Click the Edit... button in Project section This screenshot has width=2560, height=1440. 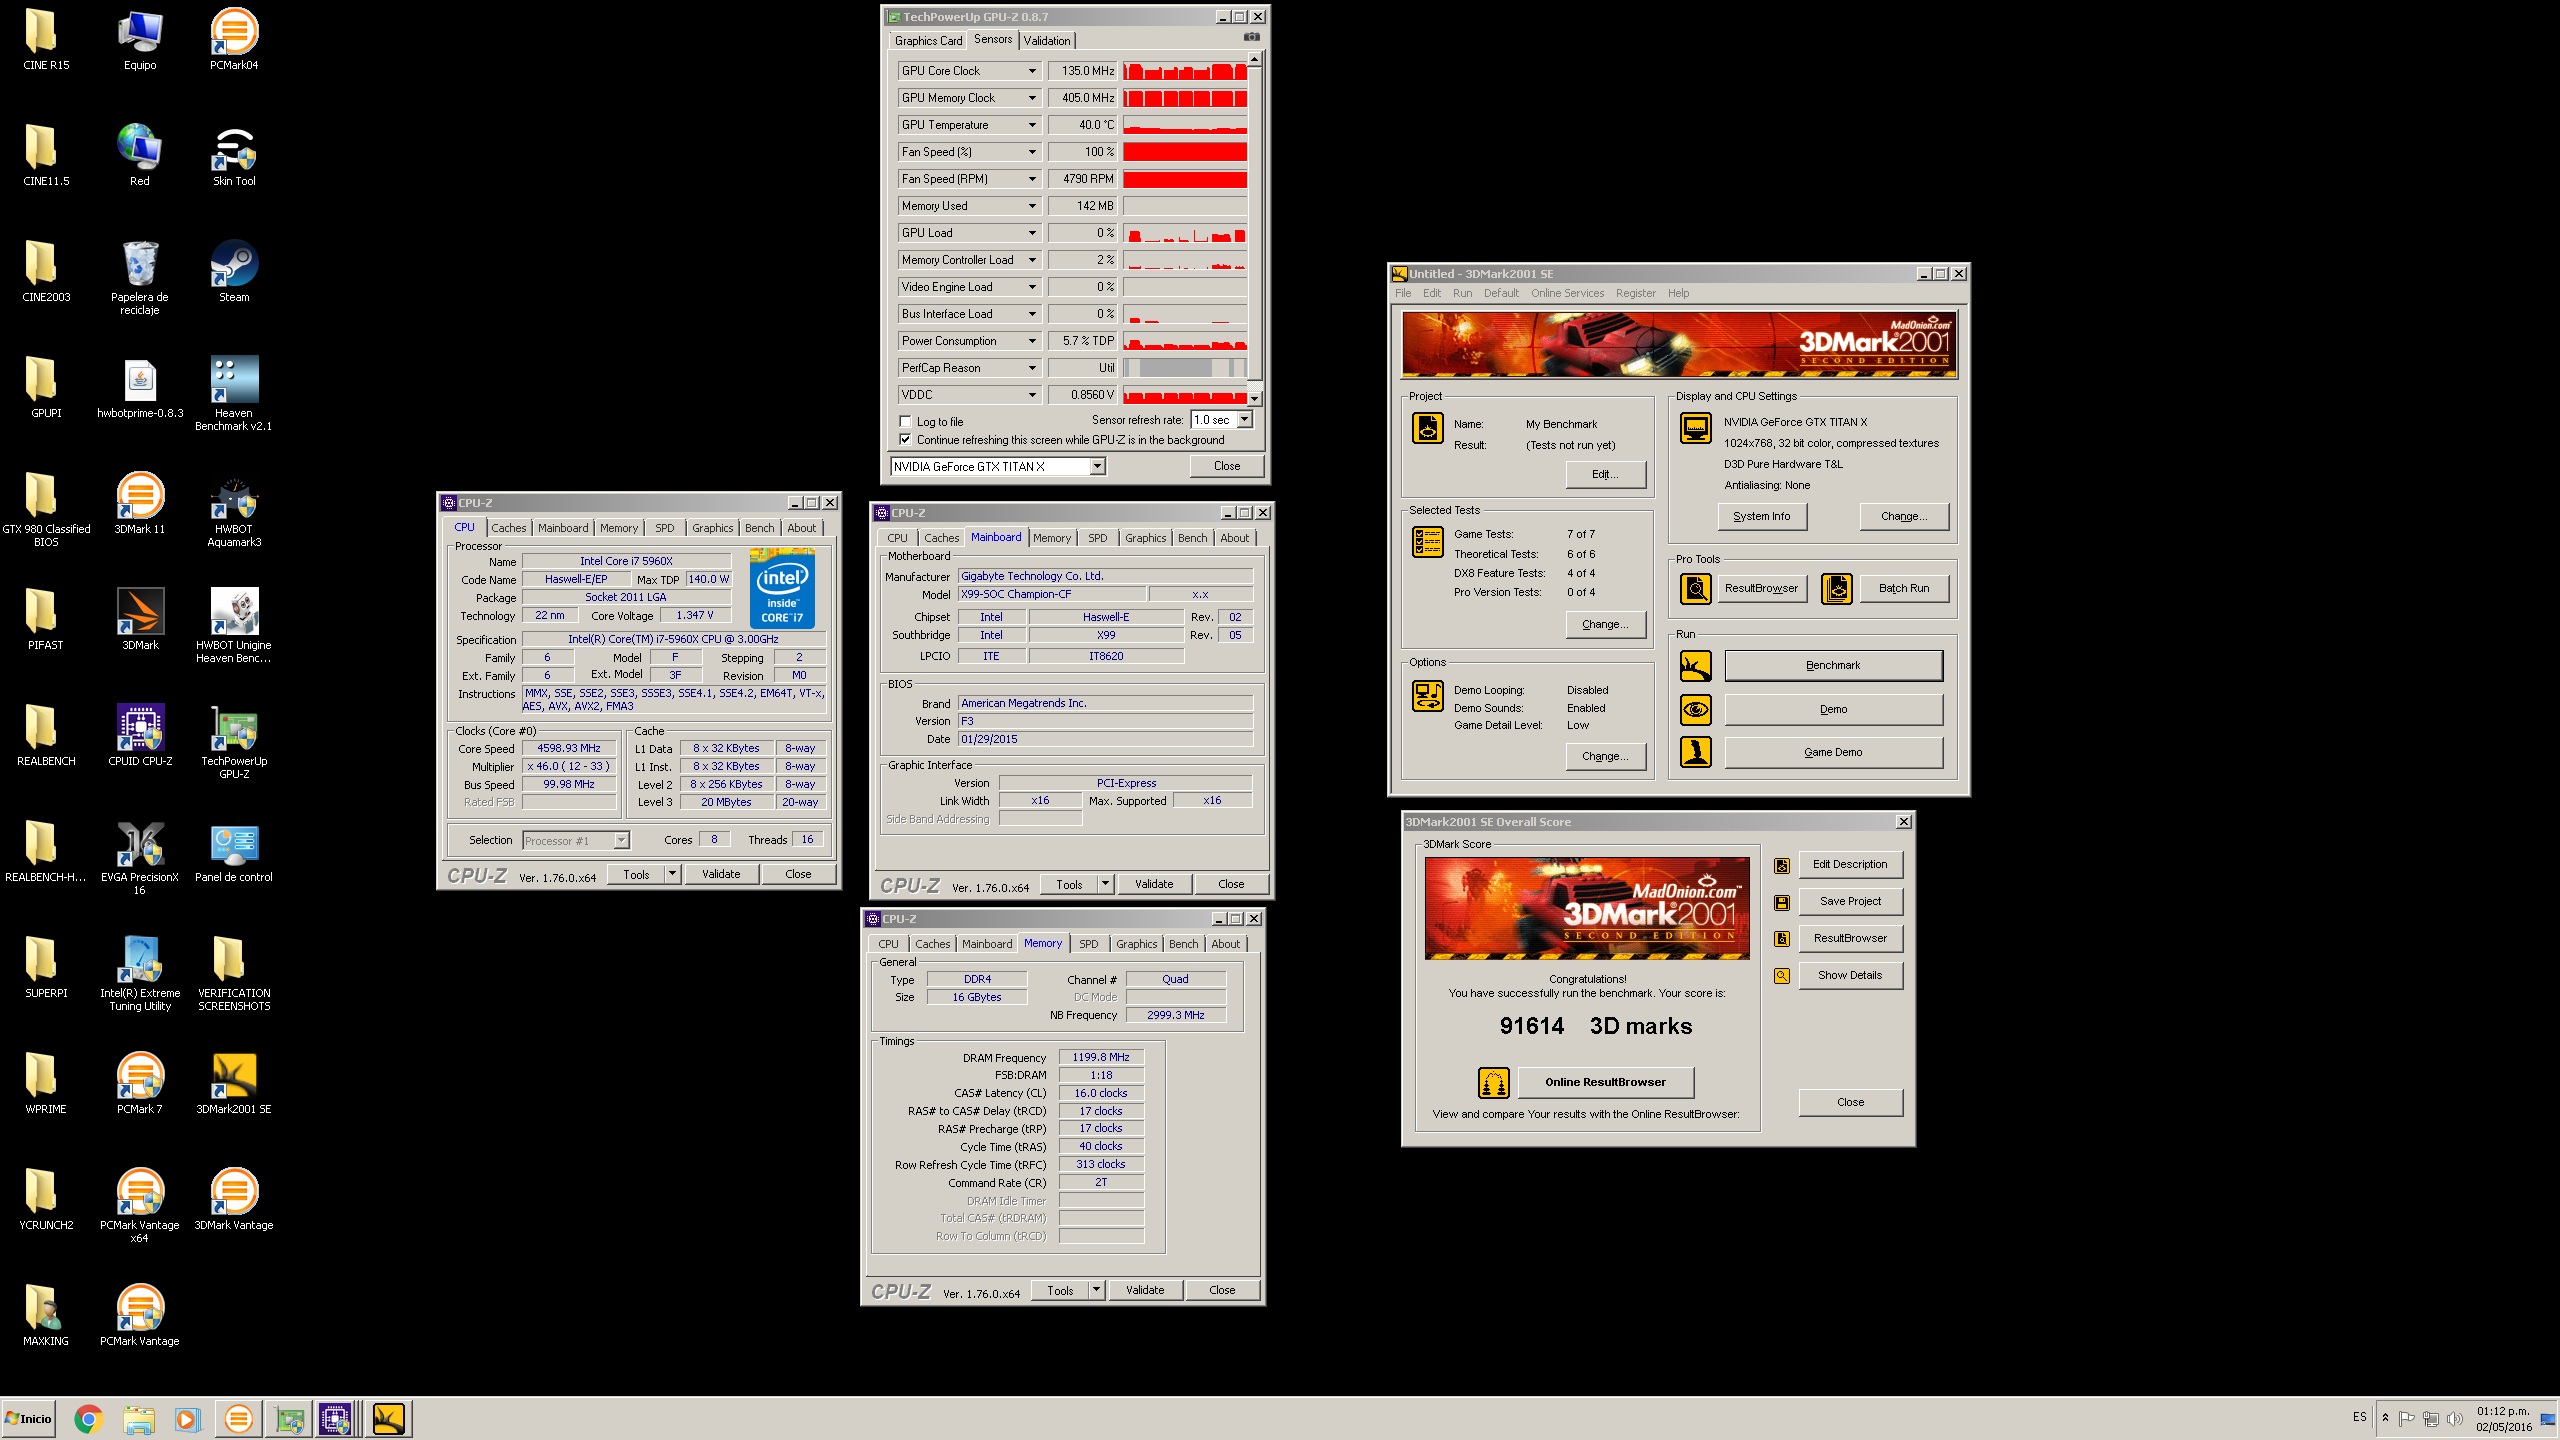pyautogui.click(x=1605, y=474)
